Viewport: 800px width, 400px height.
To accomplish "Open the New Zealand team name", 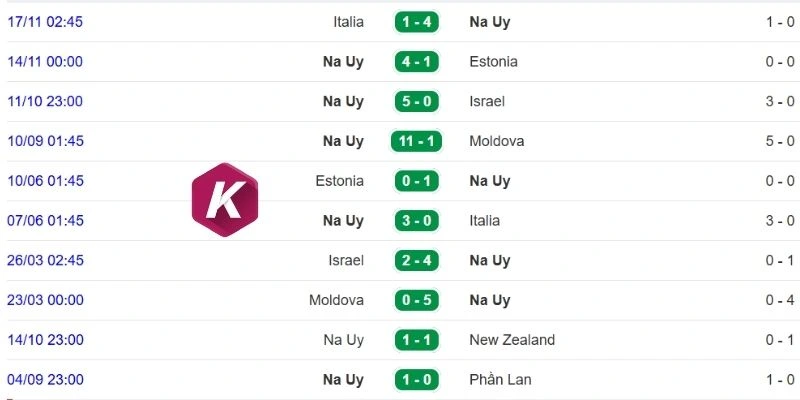I will click(512, 340).
